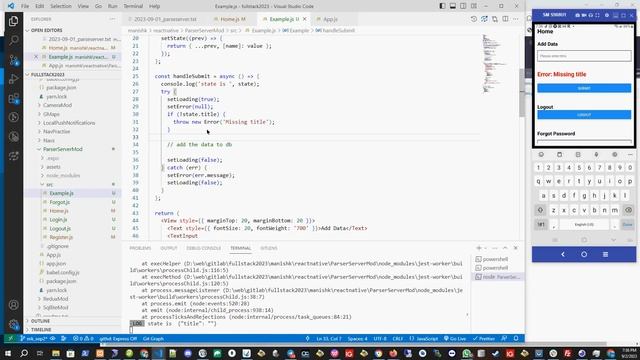Open Explorer panel More Actions ellipsis
Image resolution: width=640 pixels, height=360 pixels.
pyautogui.click(x=112, y=19)
